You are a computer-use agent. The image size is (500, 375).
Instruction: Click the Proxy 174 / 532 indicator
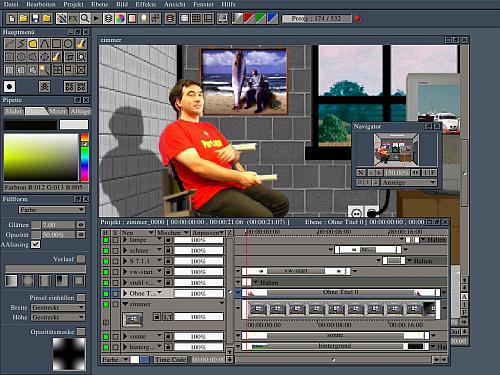(316, 19)
